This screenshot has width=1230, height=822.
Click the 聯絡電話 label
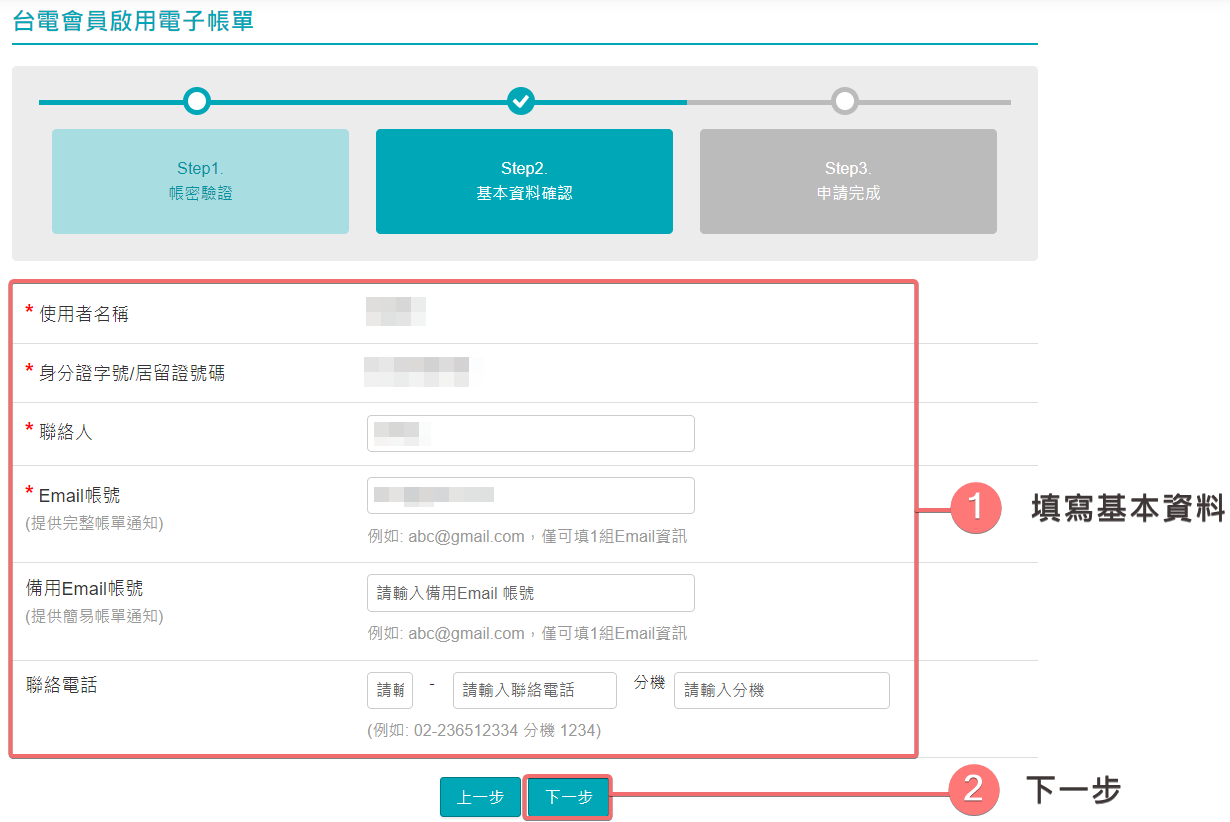pyautogui.click(x=62, y=686)
